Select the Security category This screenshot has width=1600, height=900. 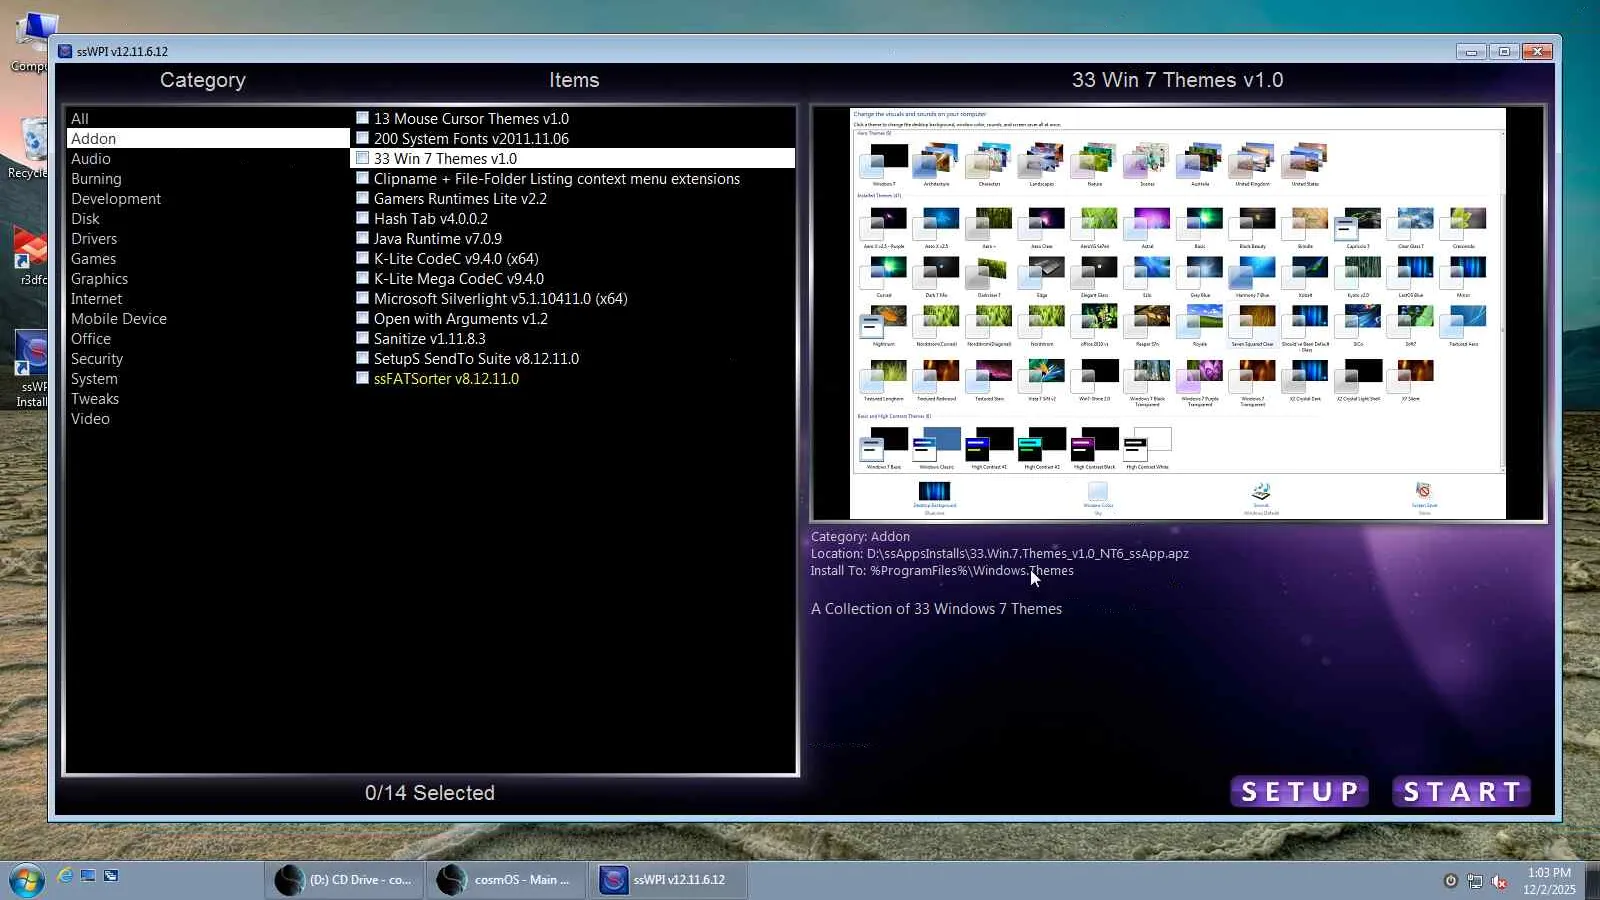[208, 358]
